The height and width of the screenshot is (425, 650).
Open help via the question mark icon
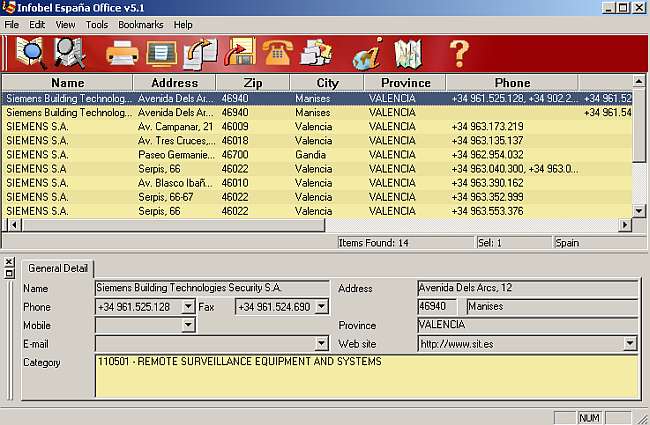tap(459, 53)
